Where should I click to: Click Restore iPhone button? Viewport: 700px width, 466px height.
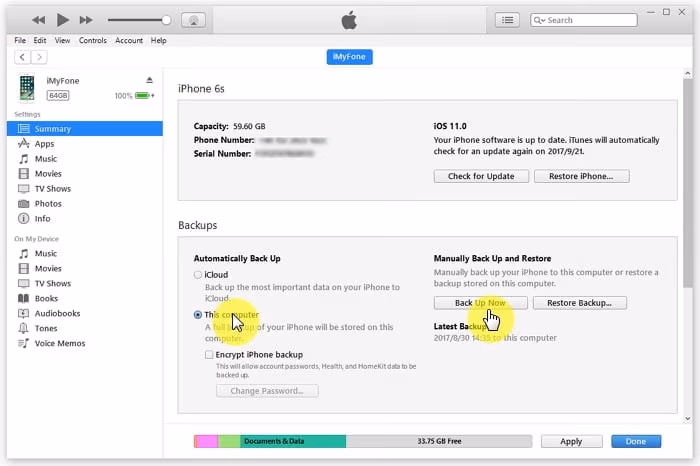pyautogui.click(x=582, y=176)
